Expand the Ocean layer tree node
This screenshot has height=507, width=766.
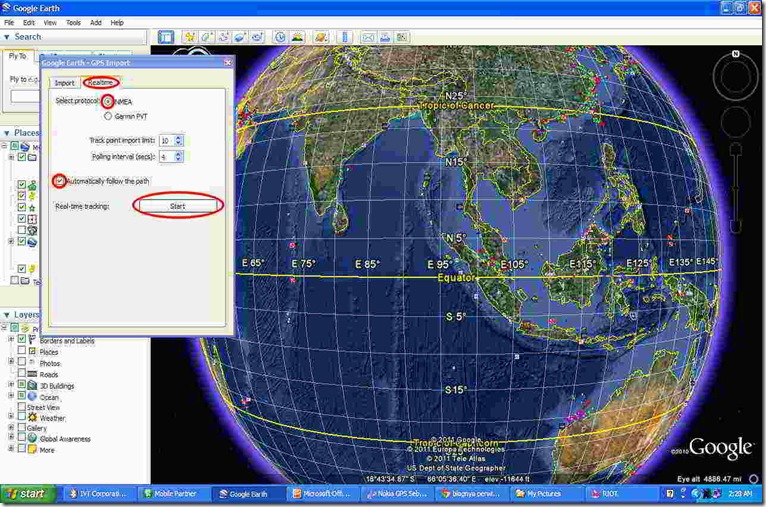[11, 396]
